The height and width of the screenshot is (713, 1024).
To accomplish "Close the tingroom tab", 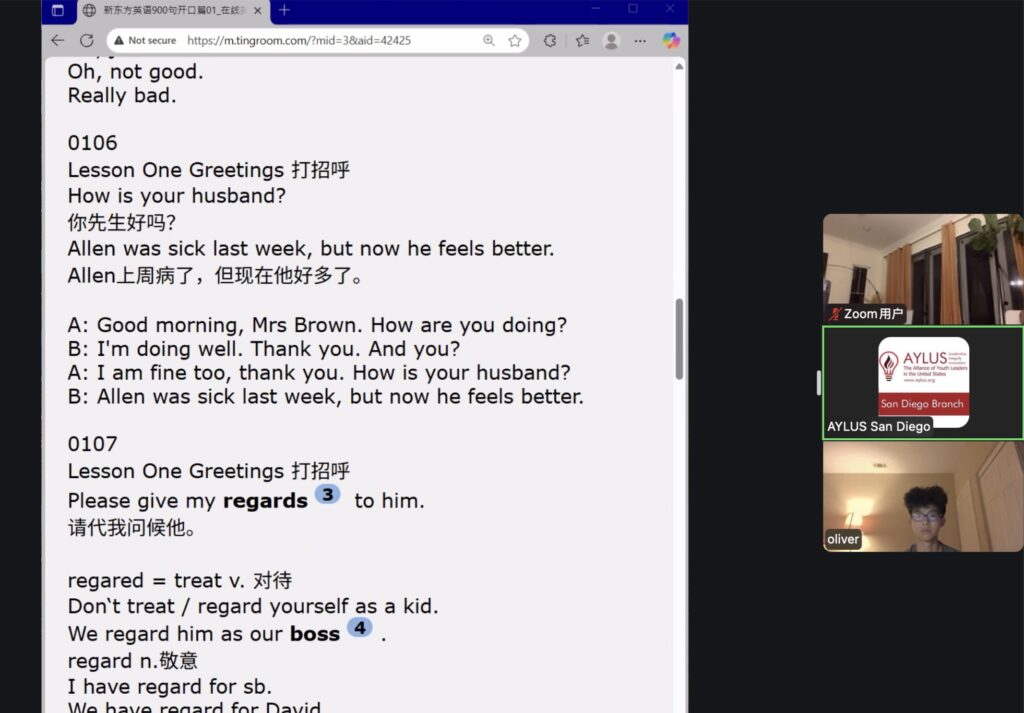I will coord(259,10).
